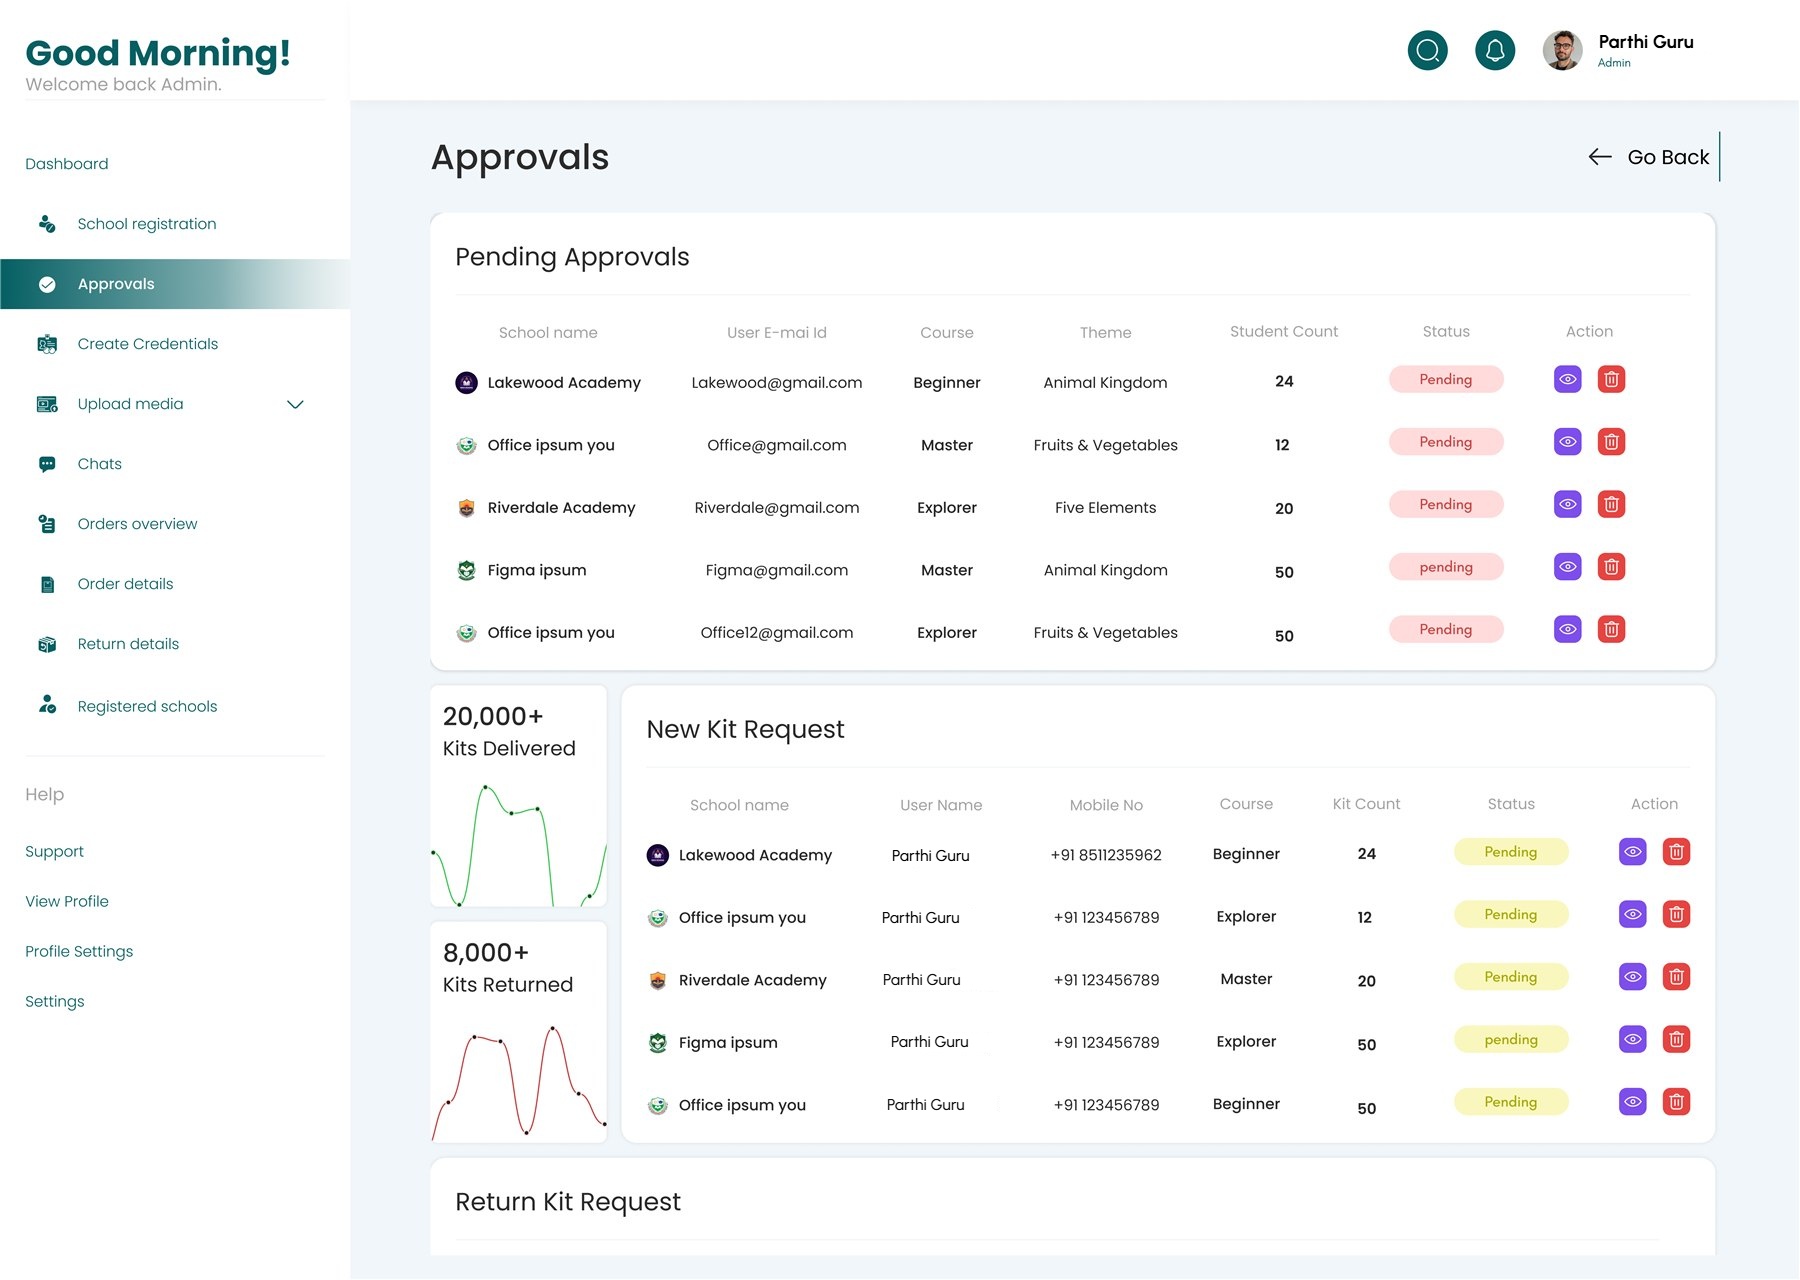Click the Return Kit Request section heading

coord(568,1201)
